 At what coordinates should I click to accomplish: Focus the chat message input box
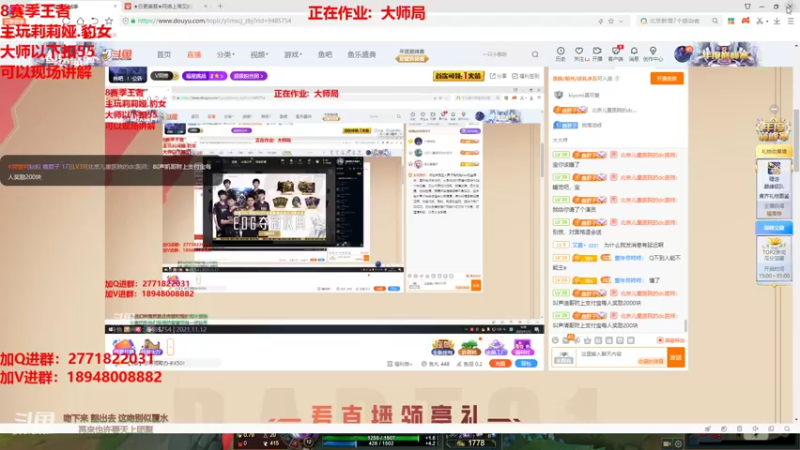click(621, 357)
